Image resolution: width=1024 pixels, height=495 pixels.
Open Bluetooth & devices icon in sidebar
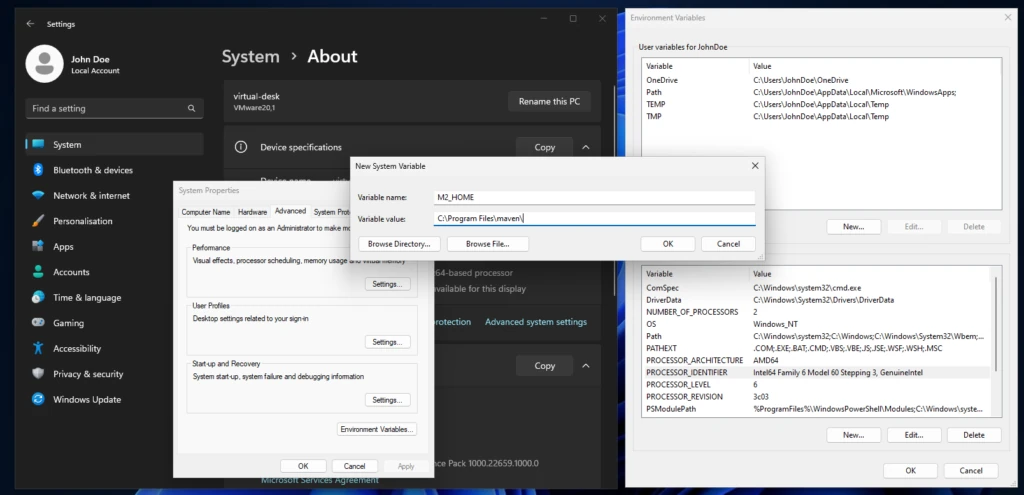[x=38, y=170]
